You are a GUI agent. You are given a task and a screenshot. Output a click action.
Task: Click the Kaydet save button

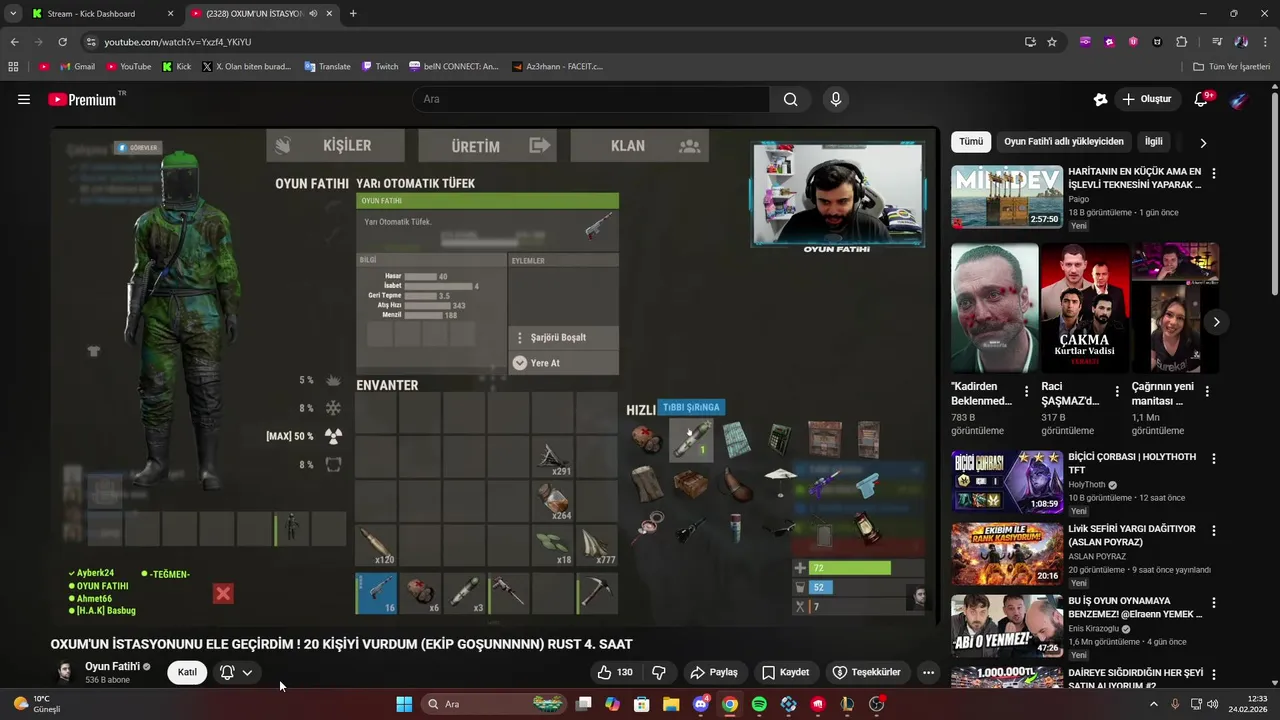786,672
